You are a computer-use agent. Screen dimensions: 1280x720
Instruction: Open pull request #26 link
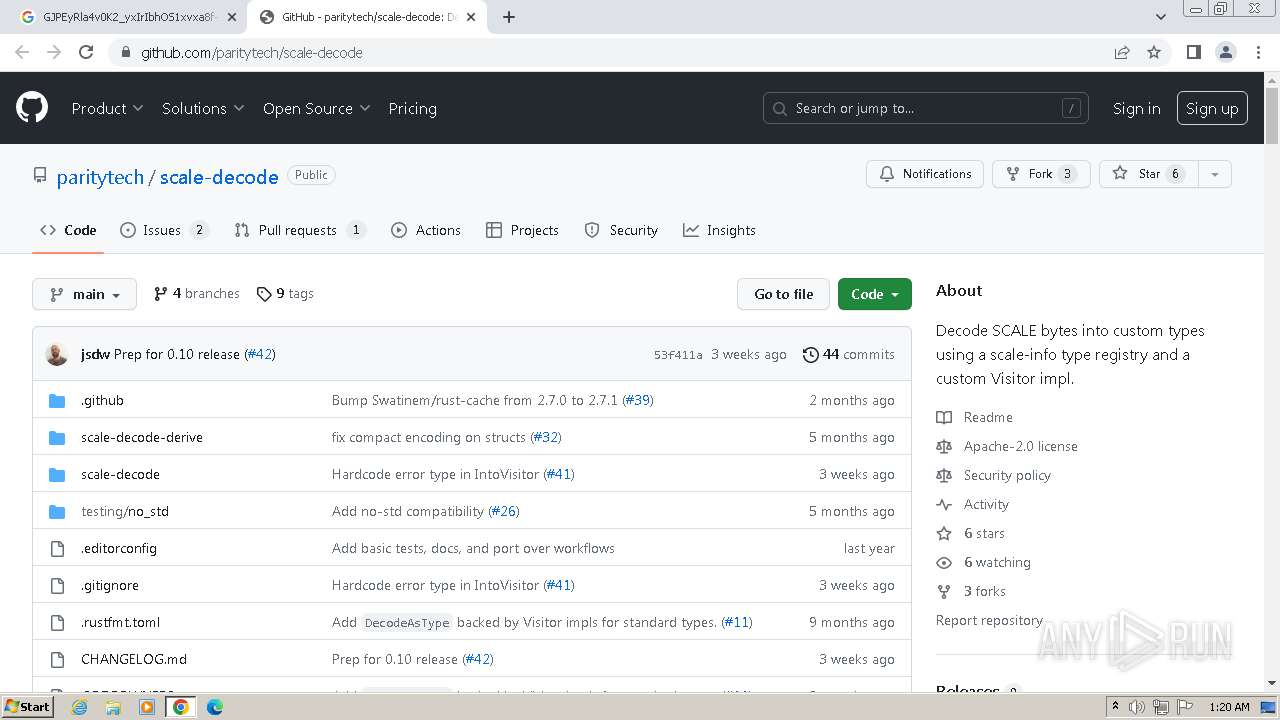click(504, 511)
